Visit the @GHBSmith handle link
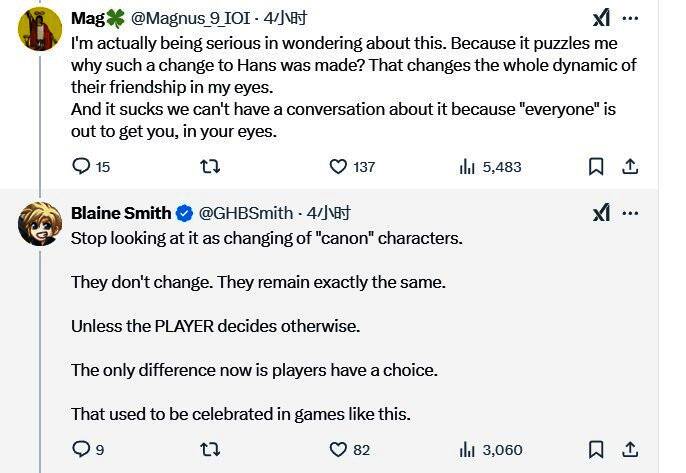686x473 pixels. (x=246, y=213)
